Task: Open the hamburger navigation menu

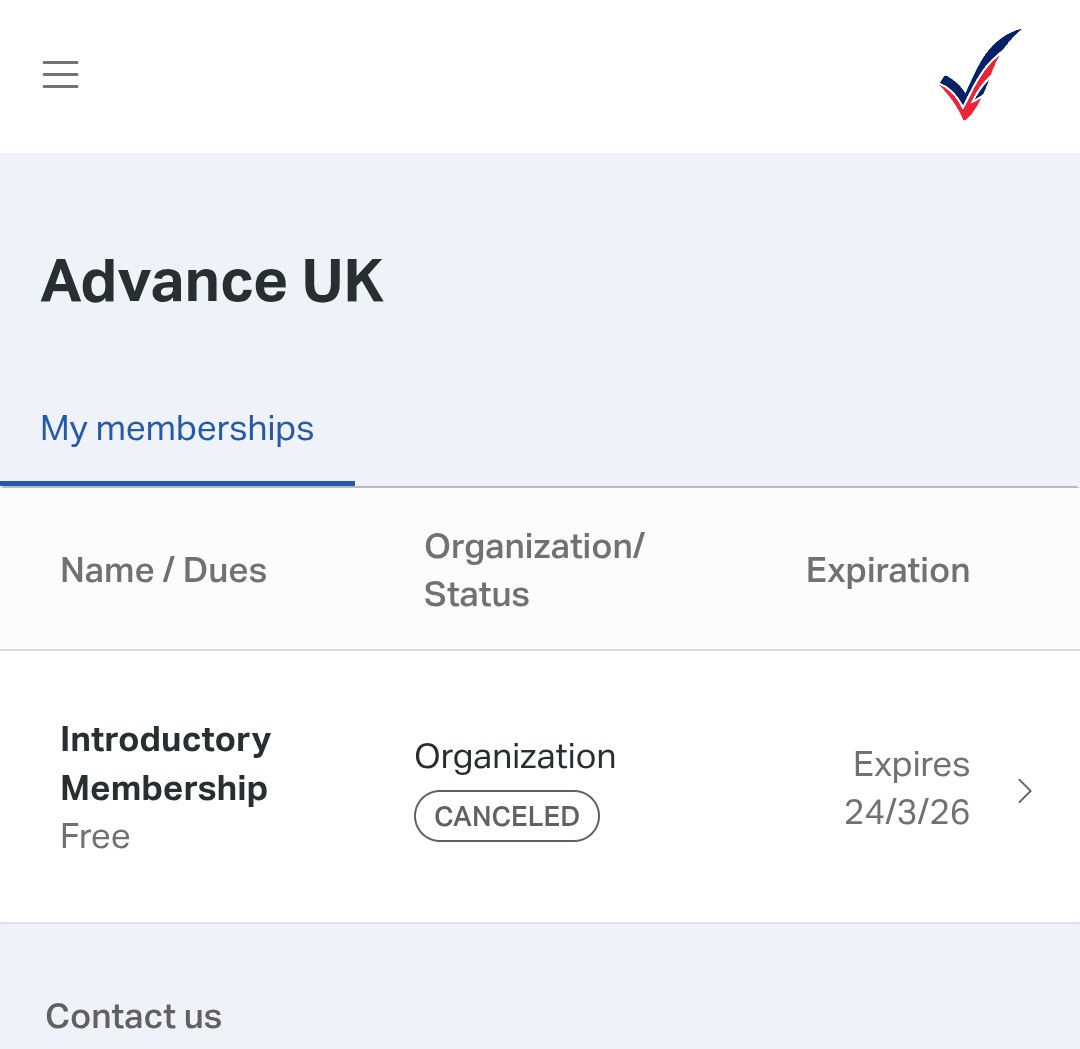Action: point(60,75)
